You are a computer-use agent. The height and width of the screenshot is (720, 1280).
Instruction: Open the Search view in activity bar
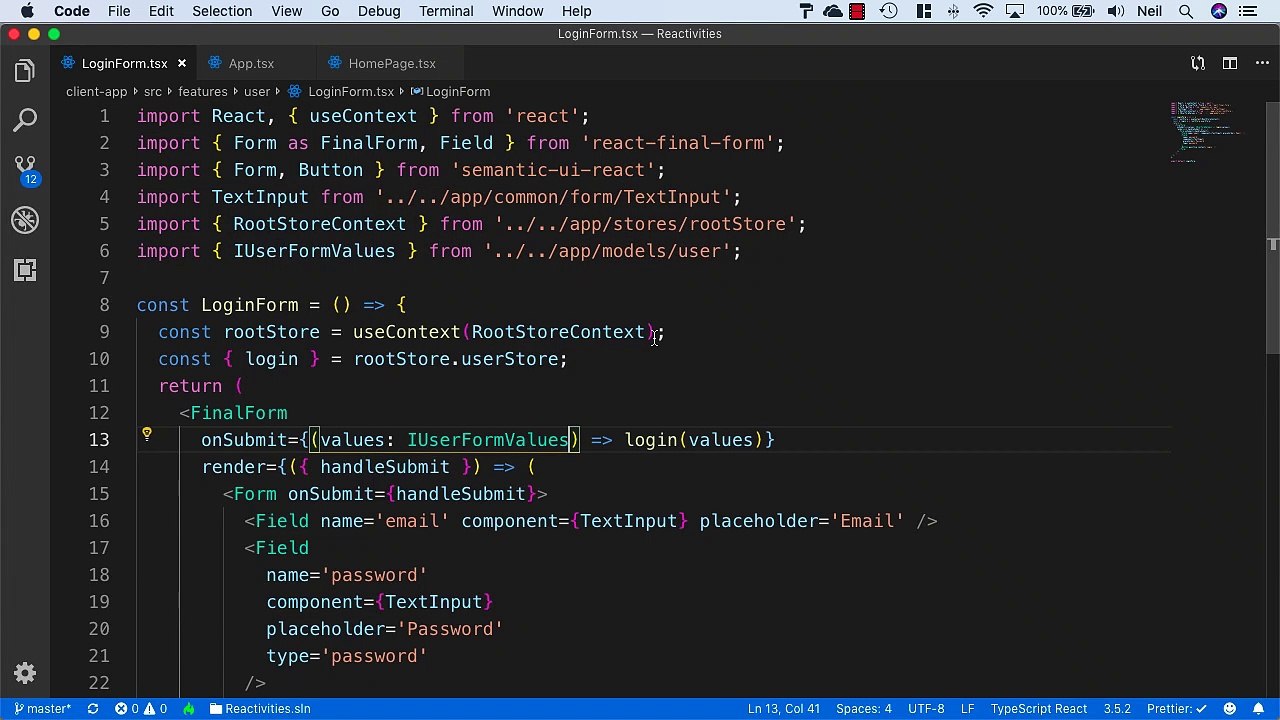tap(25, 121)
